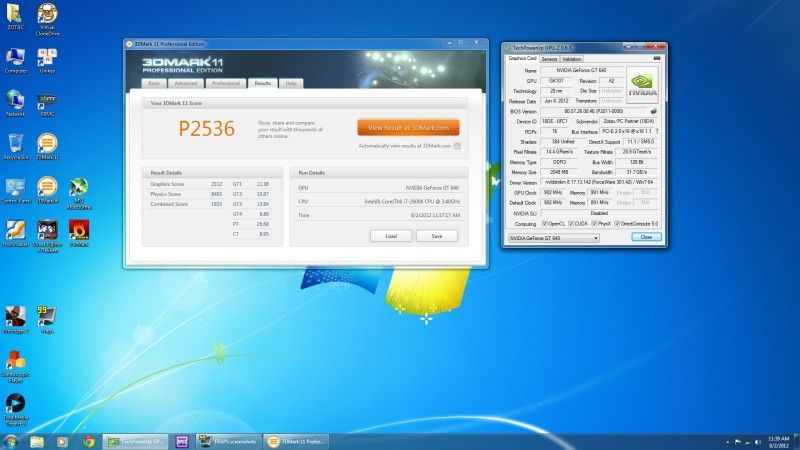Open the Validation tab in GPU-Z

(572, 59)
